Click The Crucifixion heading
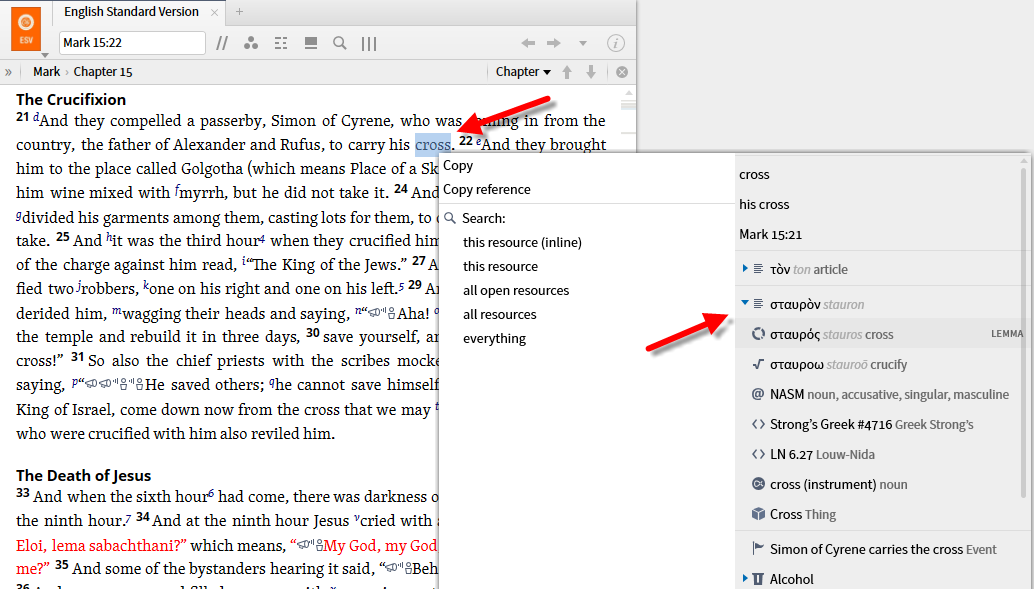This screenshot has width=1034, height=589. tap(71, 100)
